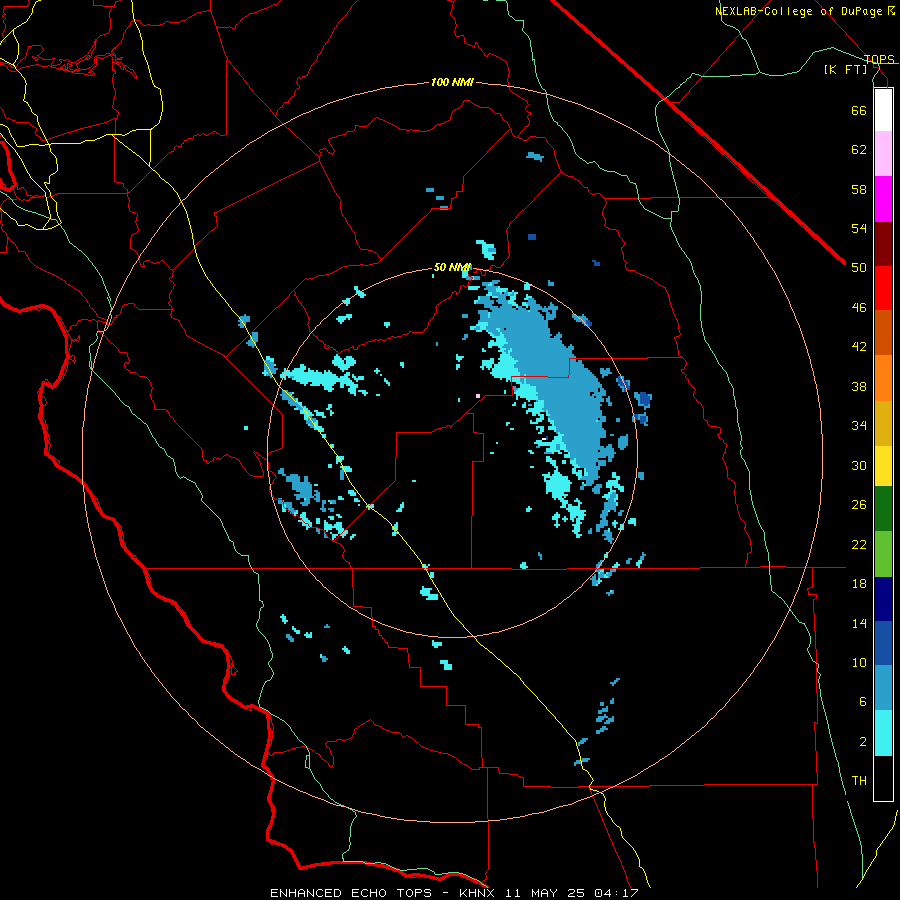Click the 'TH' legend label
Viewport: 900px width, 900px height.
point(859,781)
